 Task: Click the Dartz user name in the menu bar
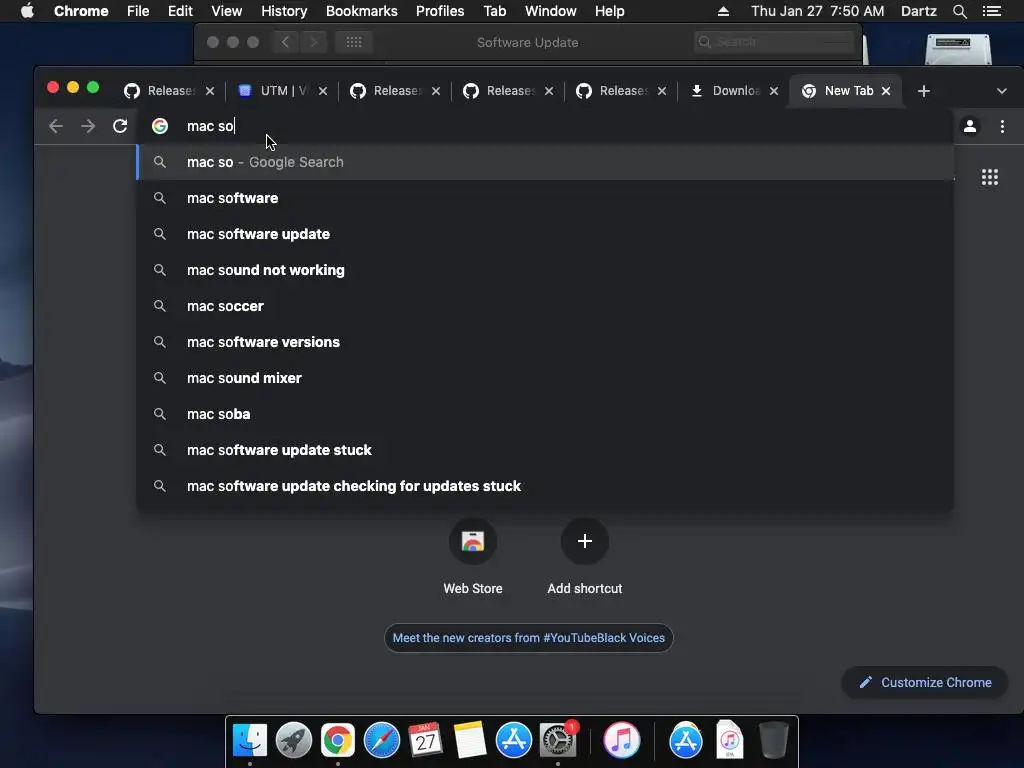pos(918,11)
